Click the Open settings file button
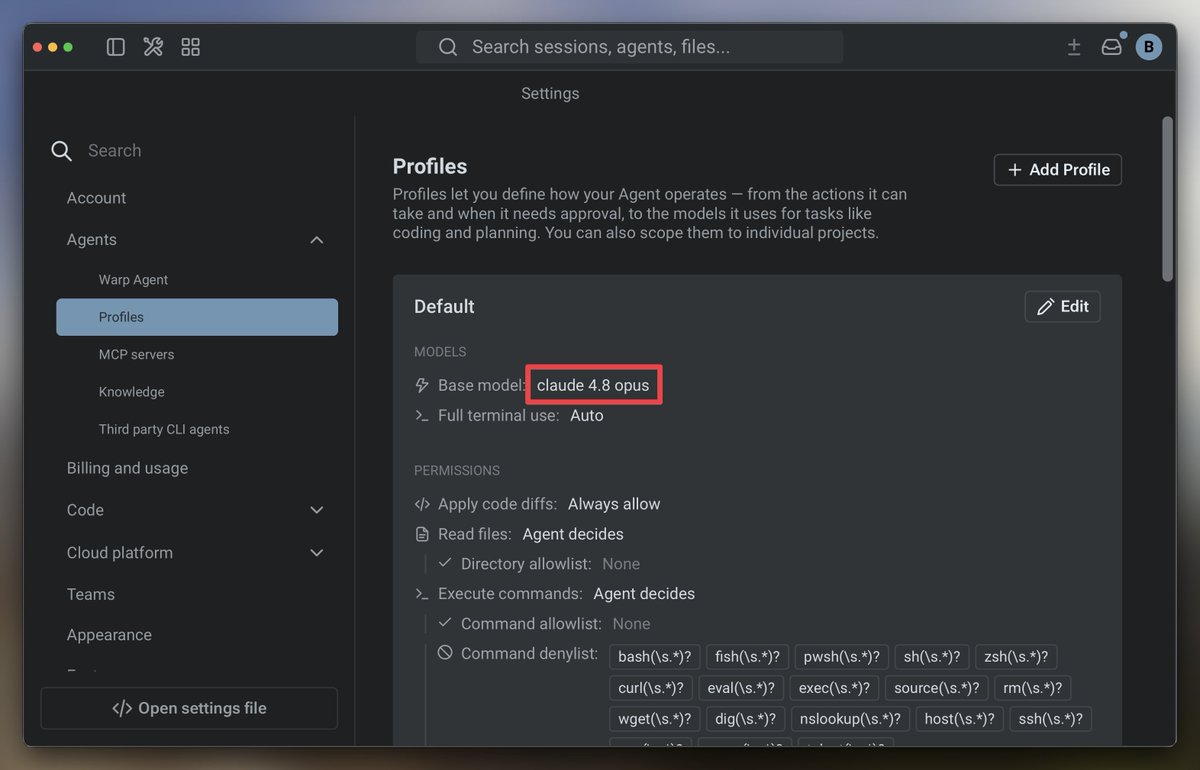 (189, 708)
